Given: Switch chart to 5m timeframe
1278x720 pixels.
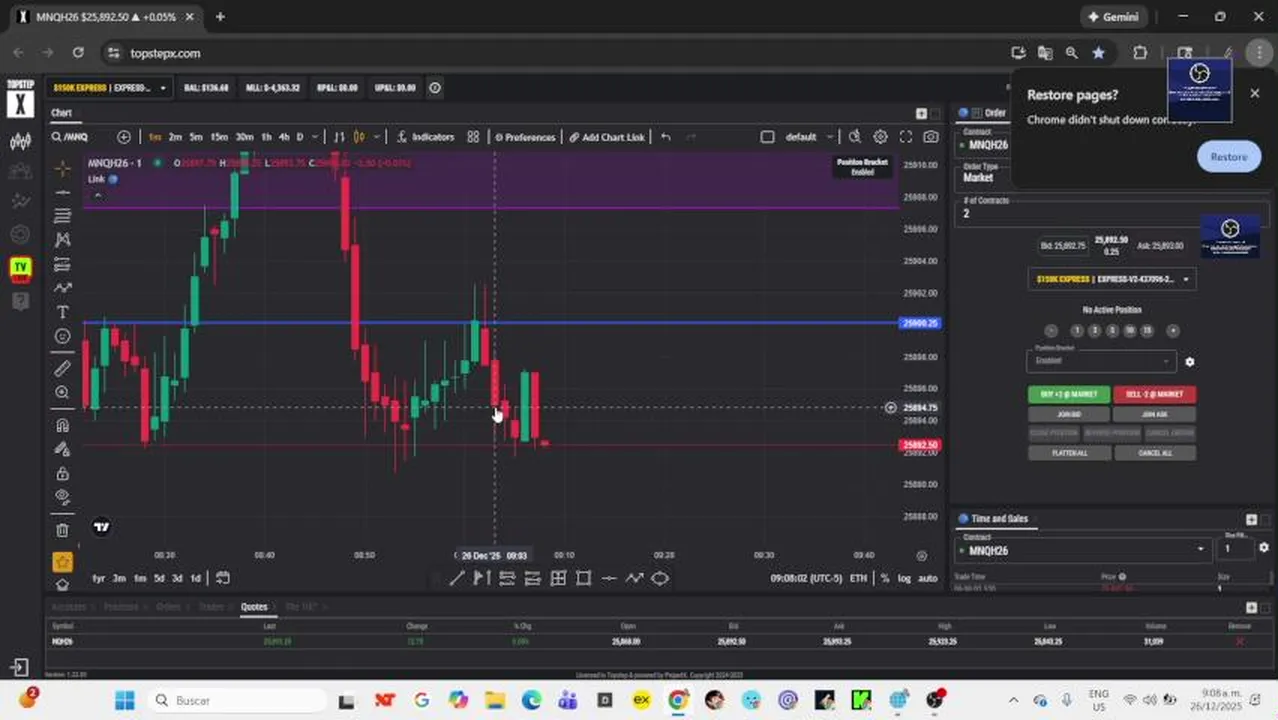Looking at the screenshot, I should click(196, 137).
